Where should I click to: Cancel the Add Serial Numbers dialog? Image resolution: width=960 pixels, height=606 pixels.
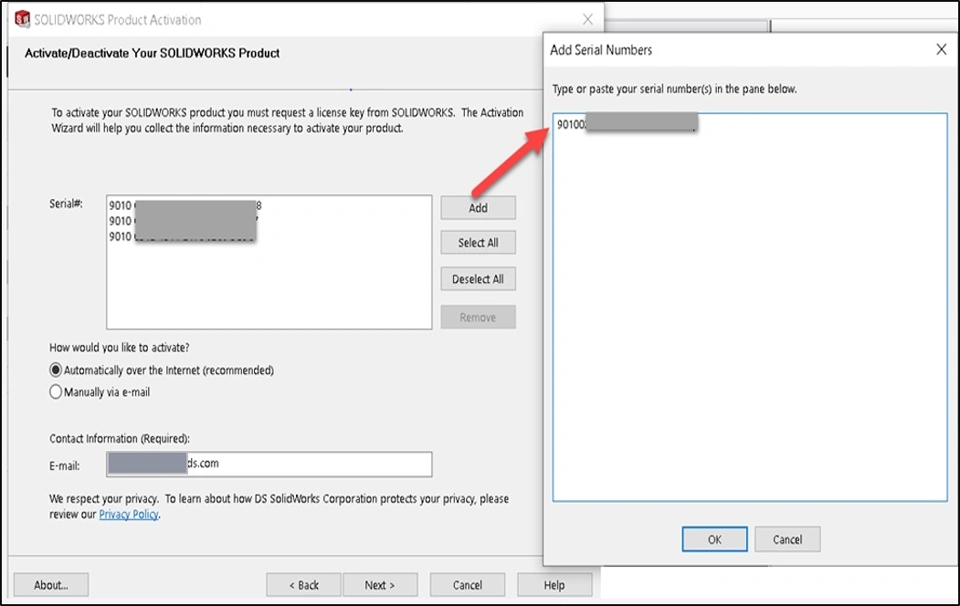click(787, 539)
